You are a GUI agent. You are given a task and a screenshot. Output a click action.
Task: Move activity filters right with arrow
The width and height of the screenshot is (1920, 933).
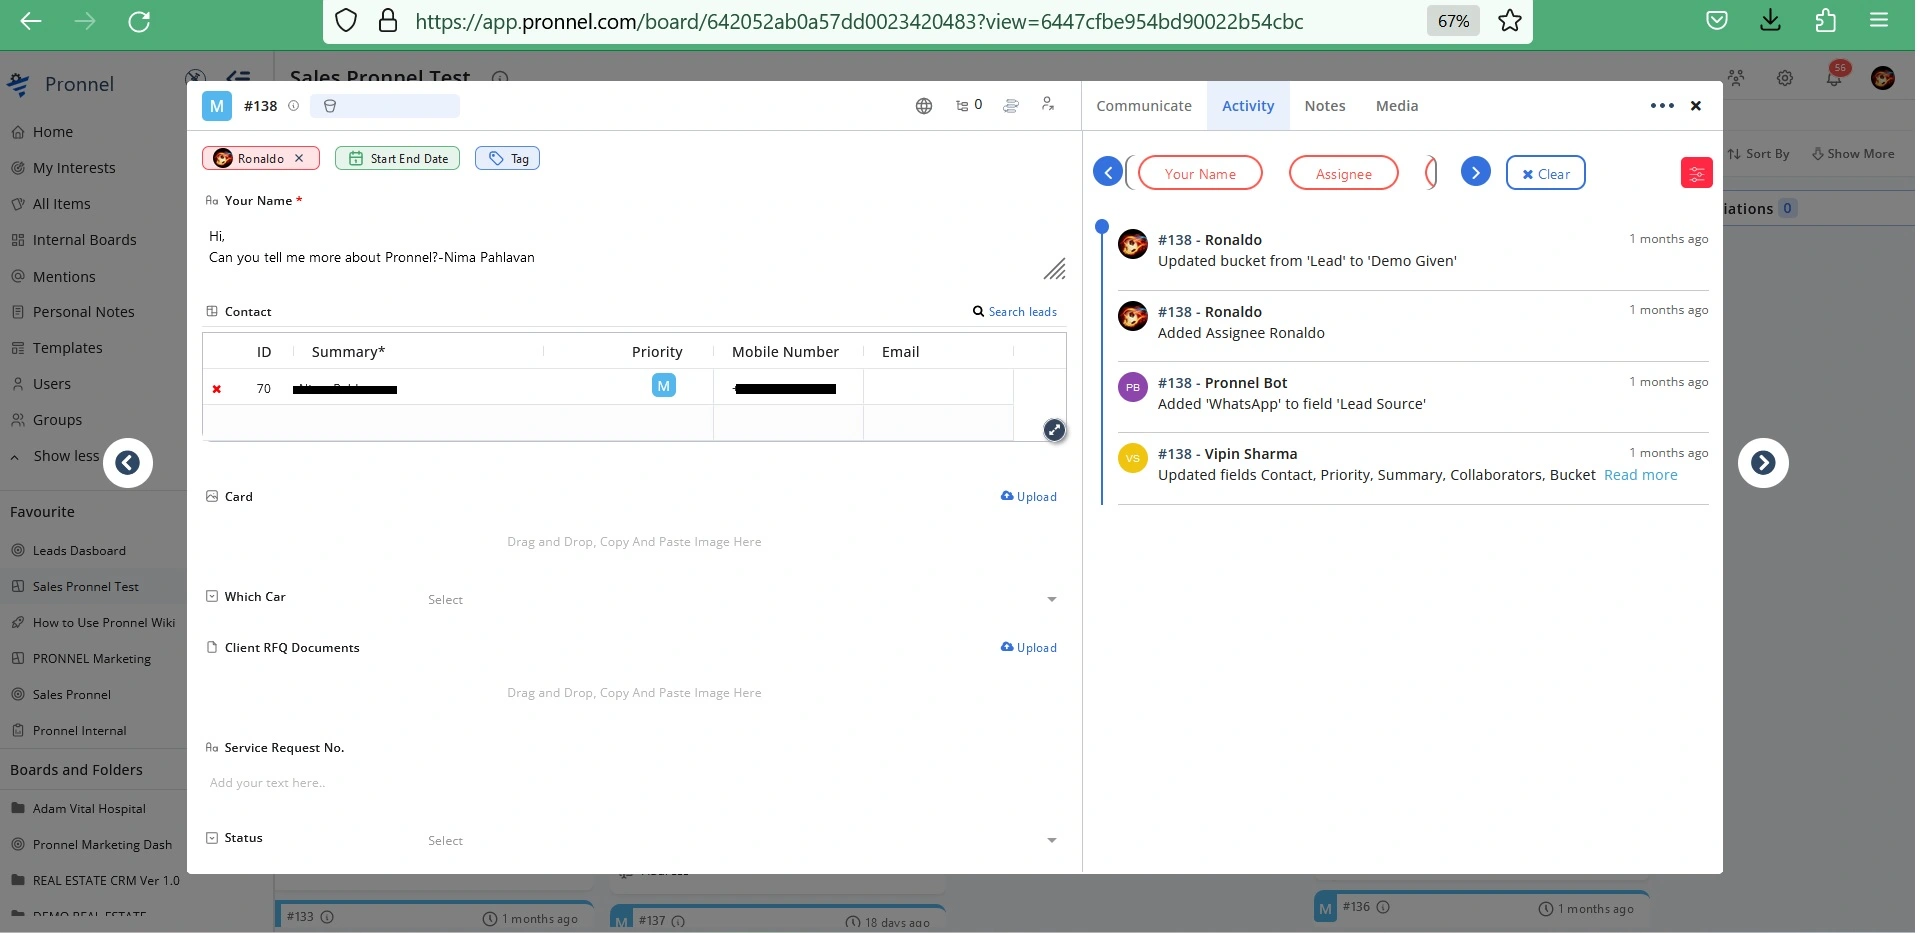1476,173
